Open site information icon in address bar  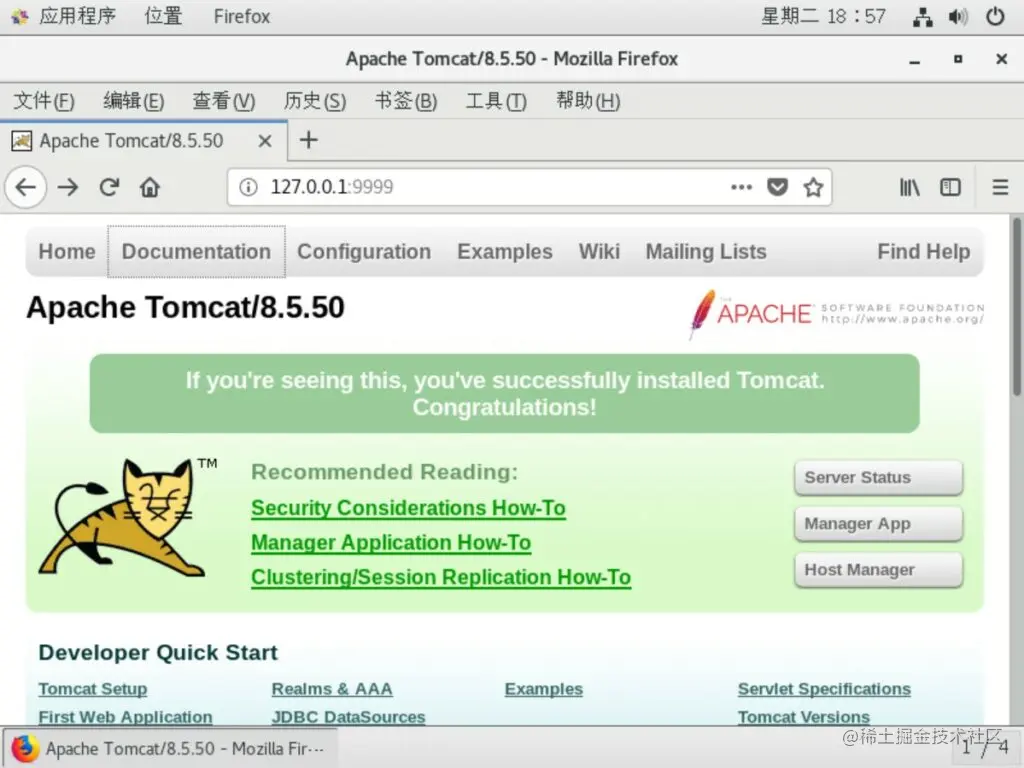click(248, 187)
